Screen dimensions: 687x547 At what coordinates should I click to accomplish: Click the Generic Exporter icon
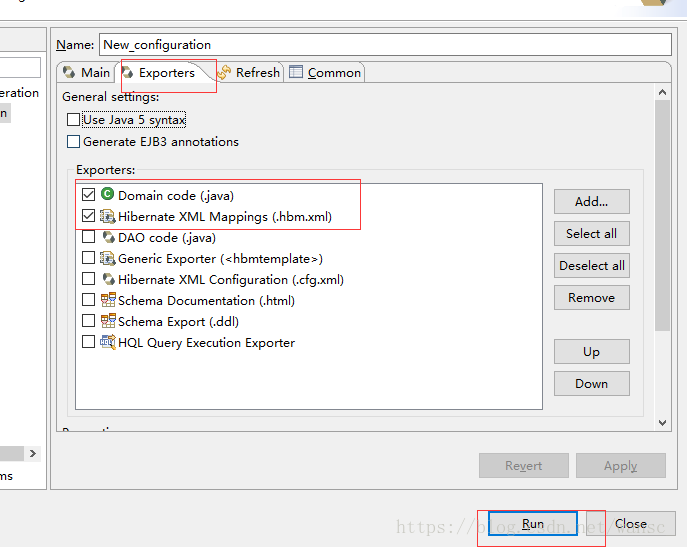coord(107,258)
